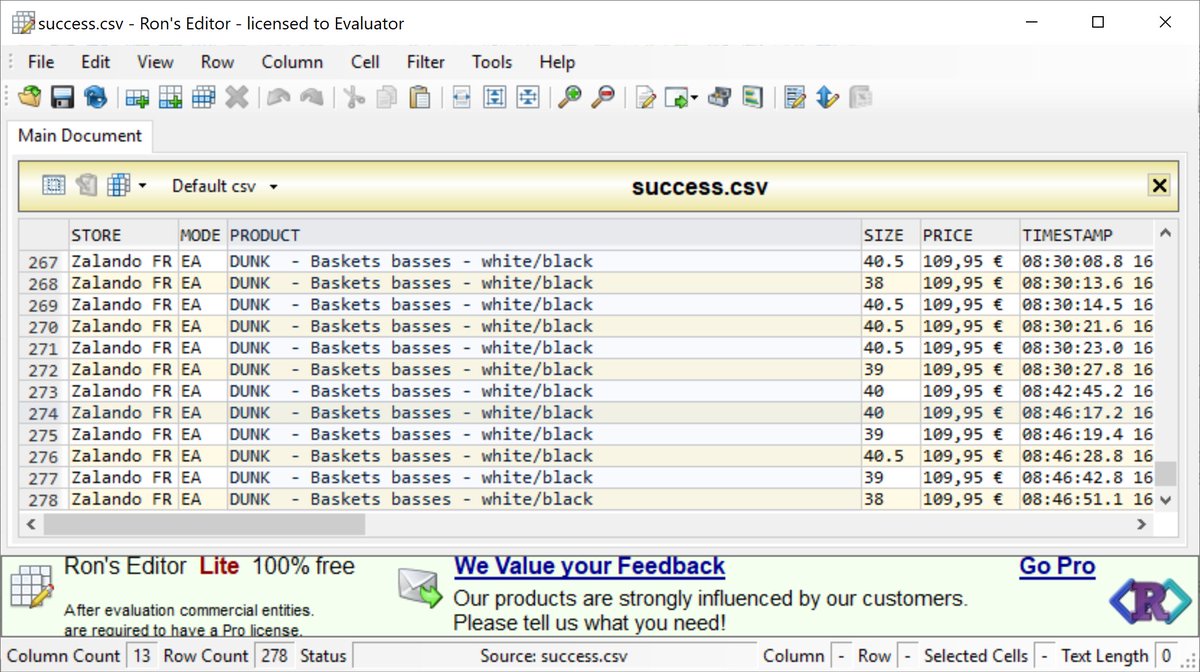This screenshot has width=1200, height=672.
Task: Select the Main Document tab
Action: click(x=80, y=135)
